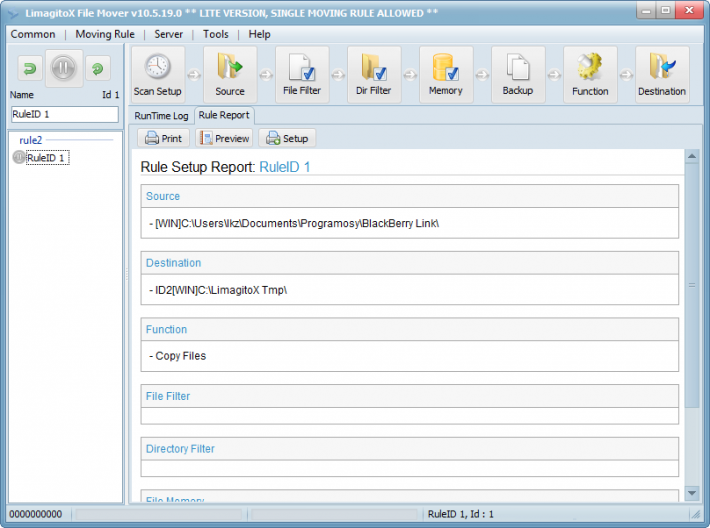Minimize the LimagitoX window

[x=646, y=11]
